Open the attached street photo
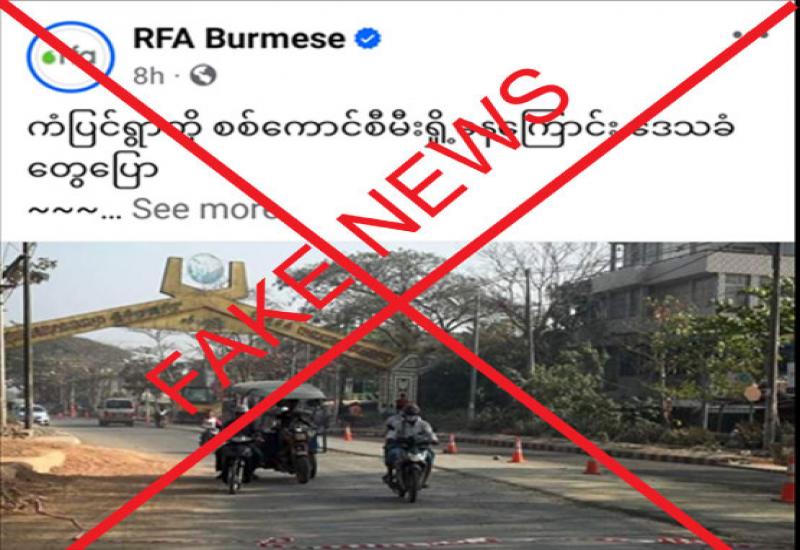The height and width of the screenshot is (550, 800). coord(400,396)
